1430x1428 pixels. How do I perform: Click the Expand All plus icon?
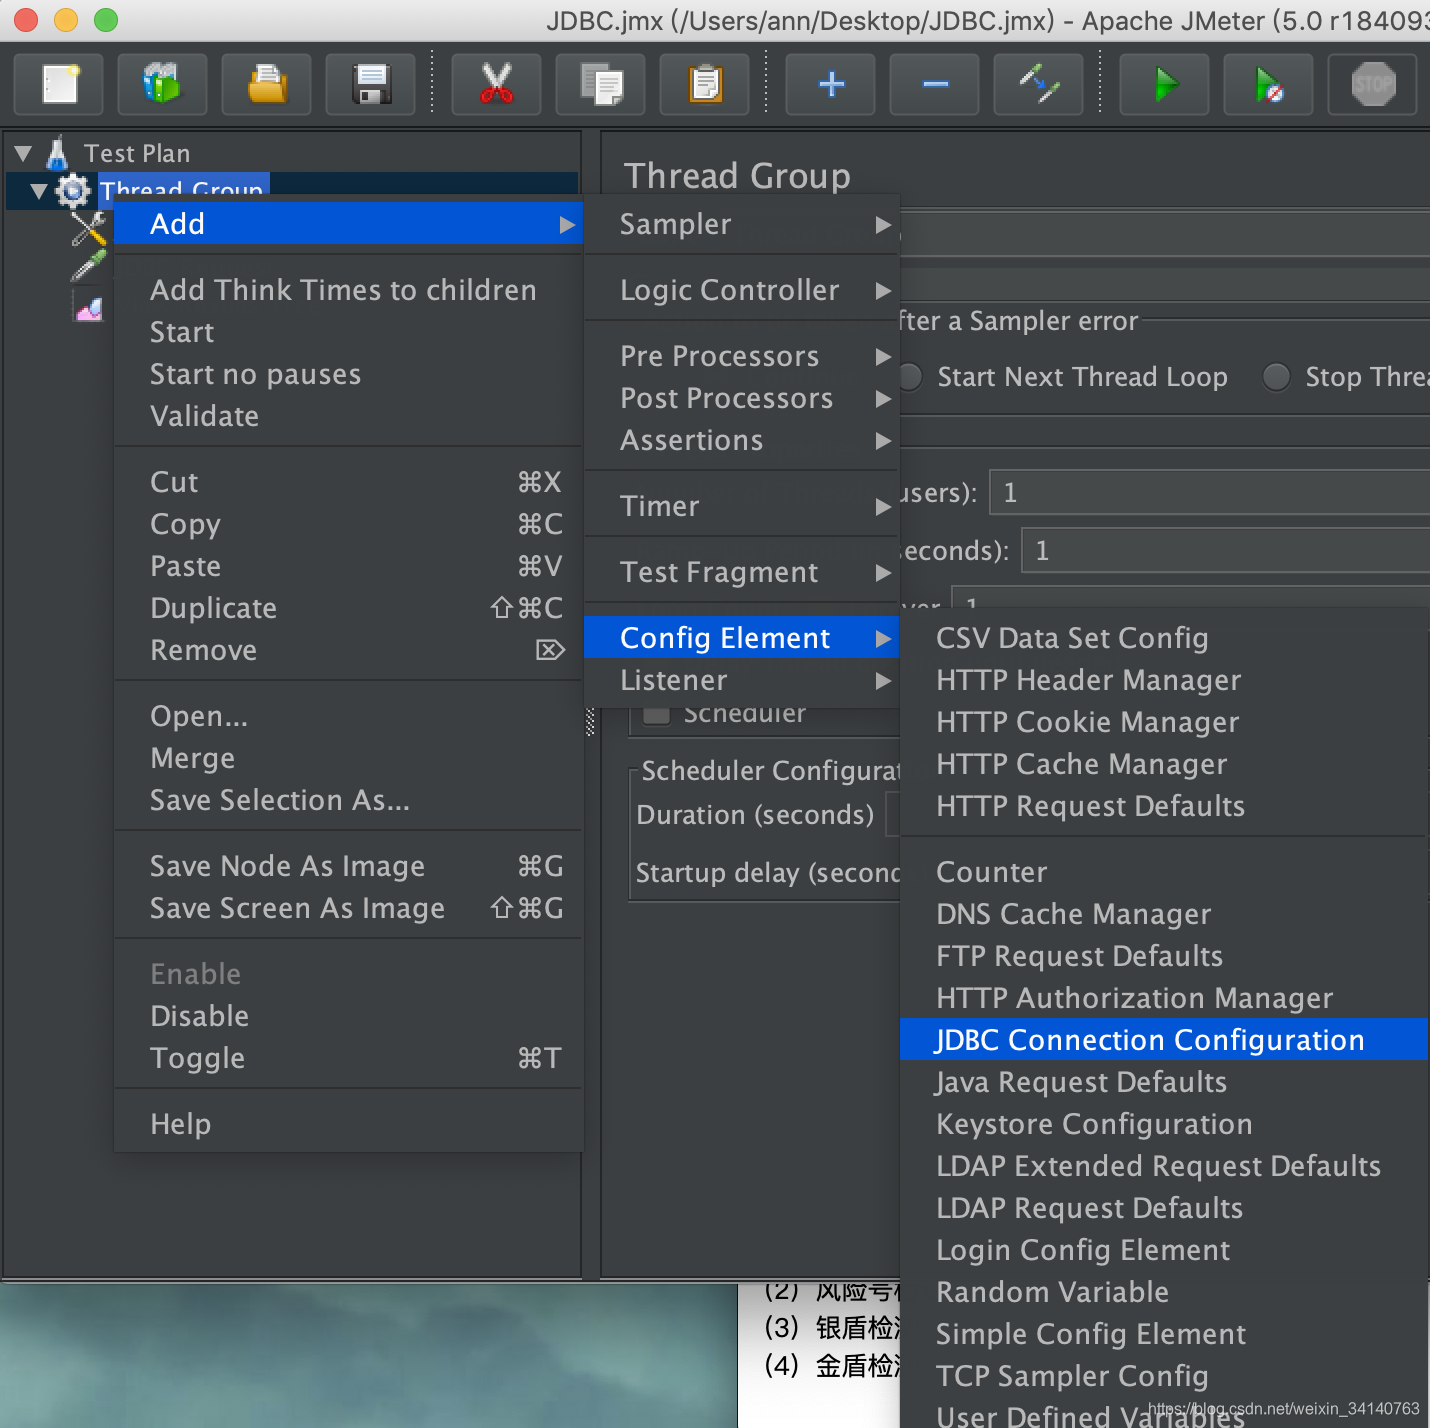[x=831, y=84]
